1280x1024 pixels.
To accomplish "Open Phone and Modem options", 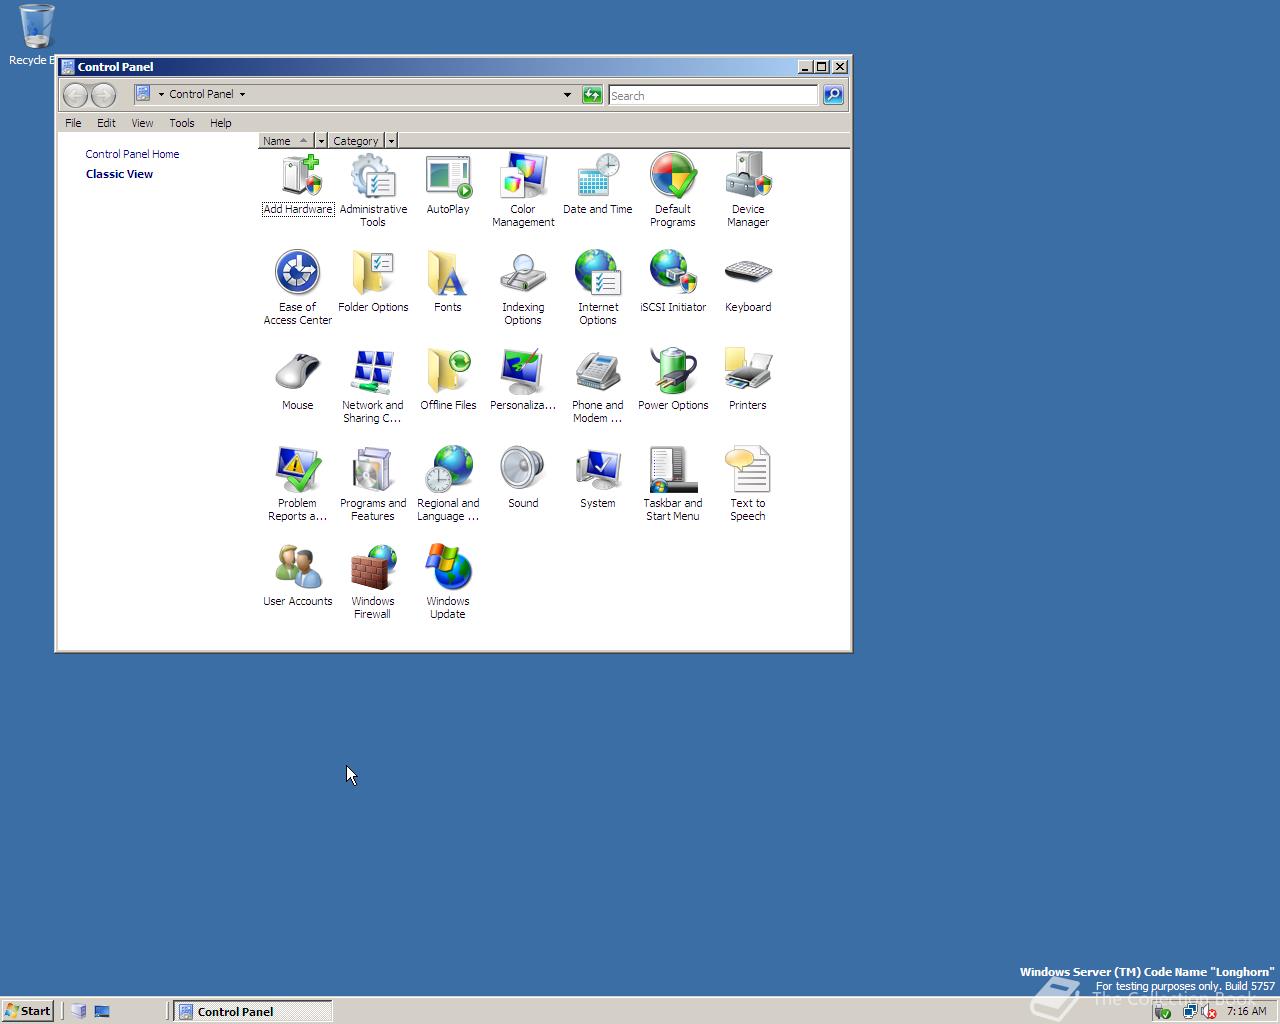I will (x=598, y=386).
